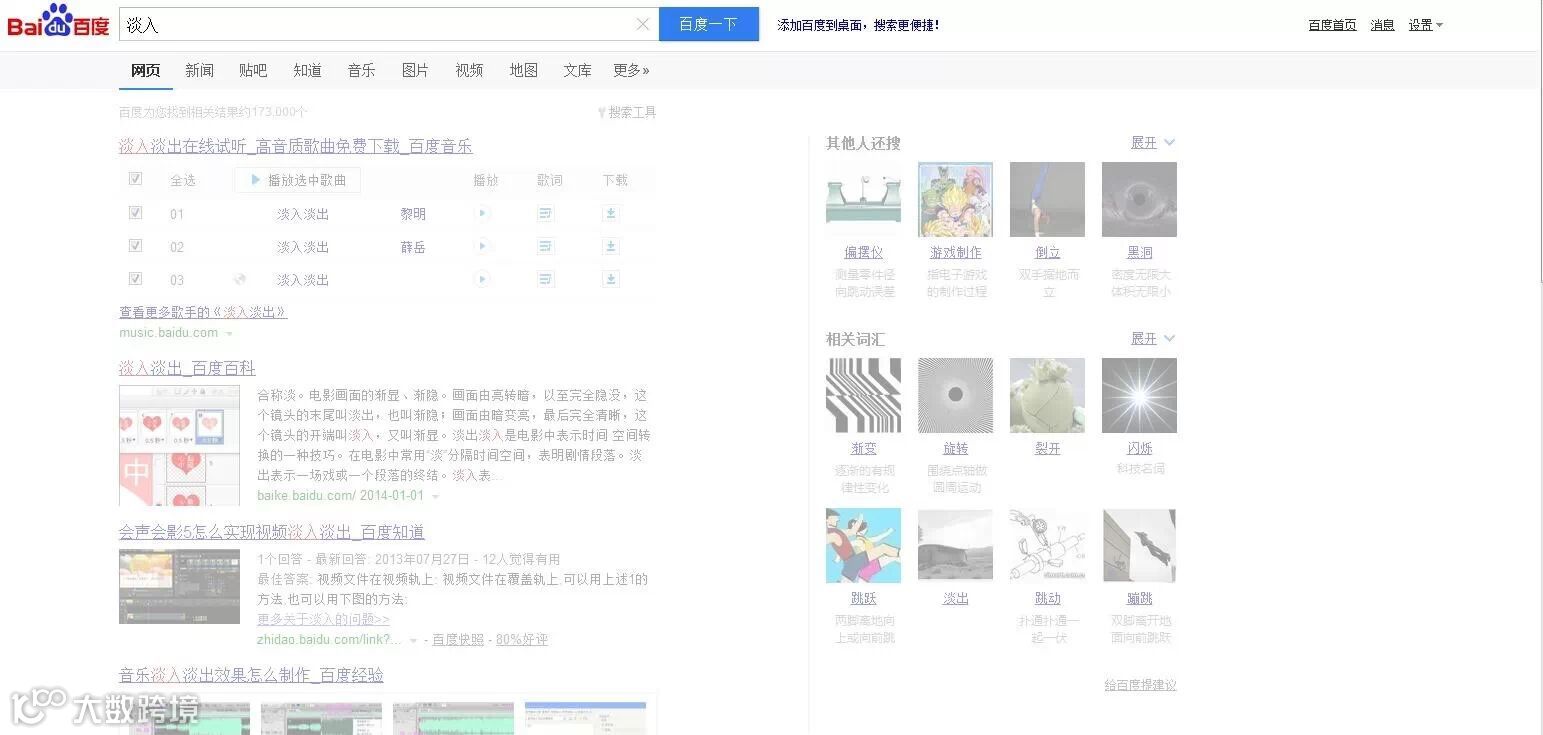
Task: Expand the 其他人还搜 section with 展开
Action: [1153, 143]
